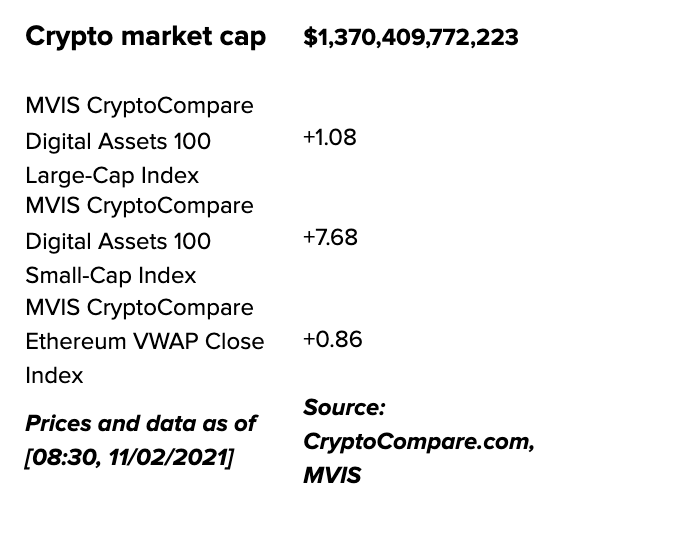Select the +1.08 index change value

(329, 137)
